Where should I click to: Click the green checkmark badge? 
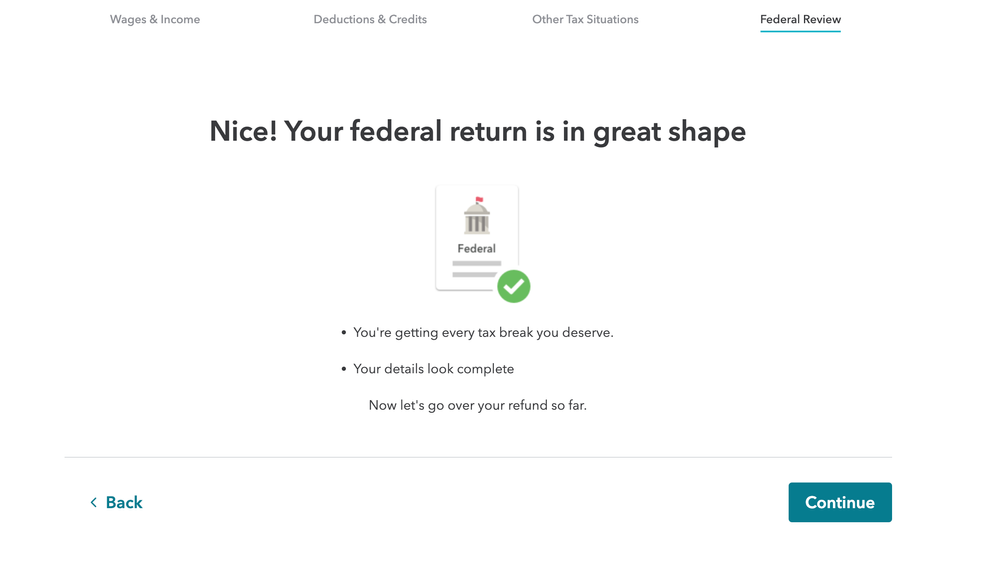[514, 286]
